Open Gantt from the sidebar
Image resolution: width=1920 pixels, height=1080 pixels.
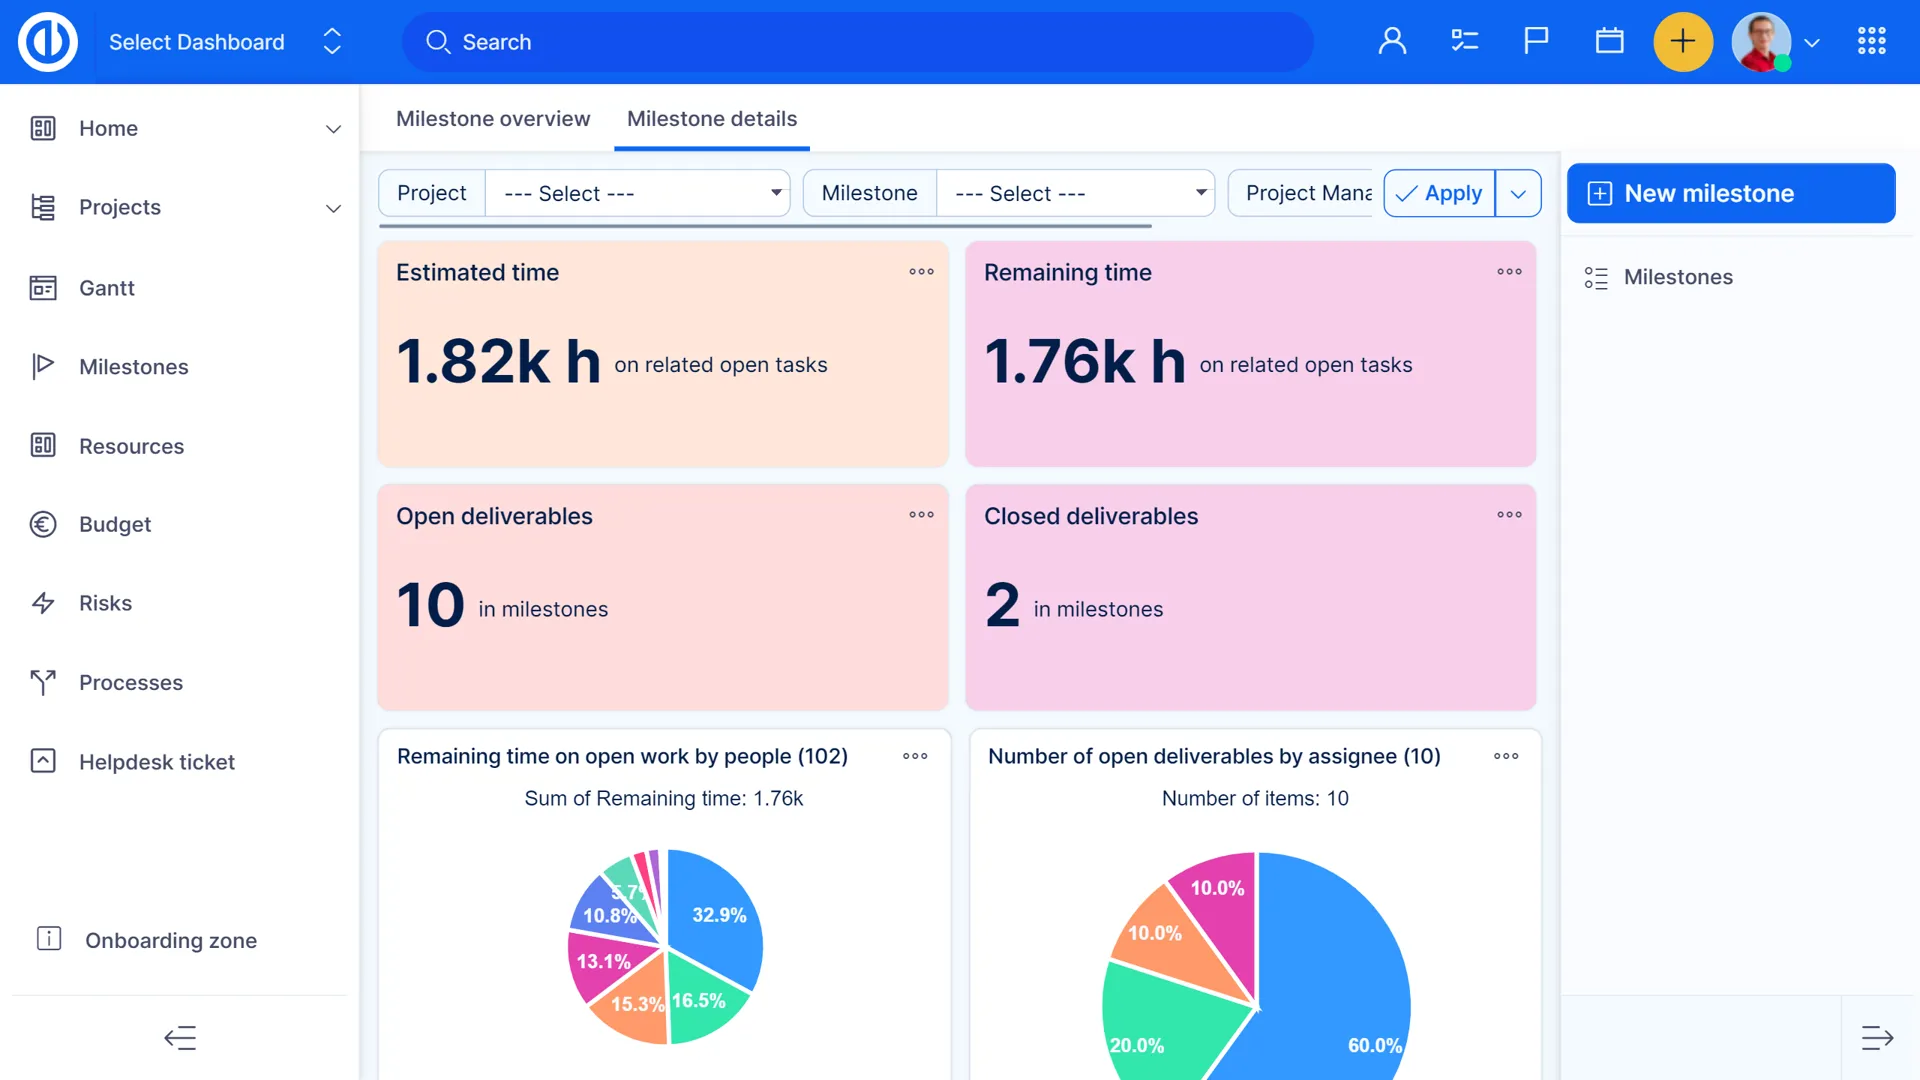[106, 288]
